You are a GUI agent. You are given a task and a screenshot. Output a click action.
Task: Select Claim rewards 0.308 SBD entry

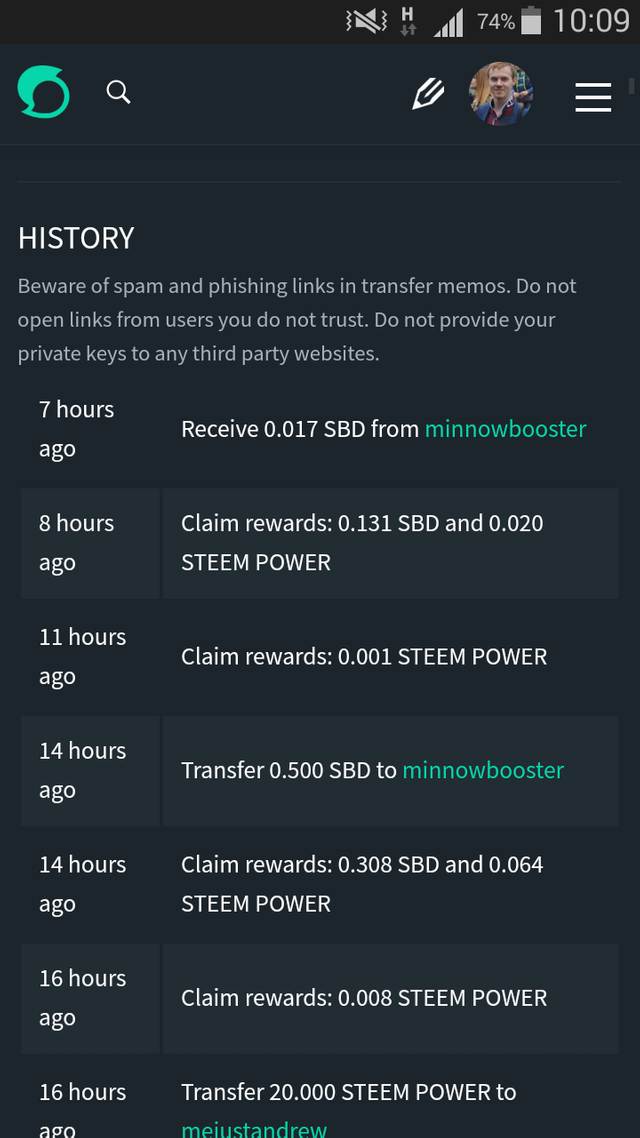[362, 884]
